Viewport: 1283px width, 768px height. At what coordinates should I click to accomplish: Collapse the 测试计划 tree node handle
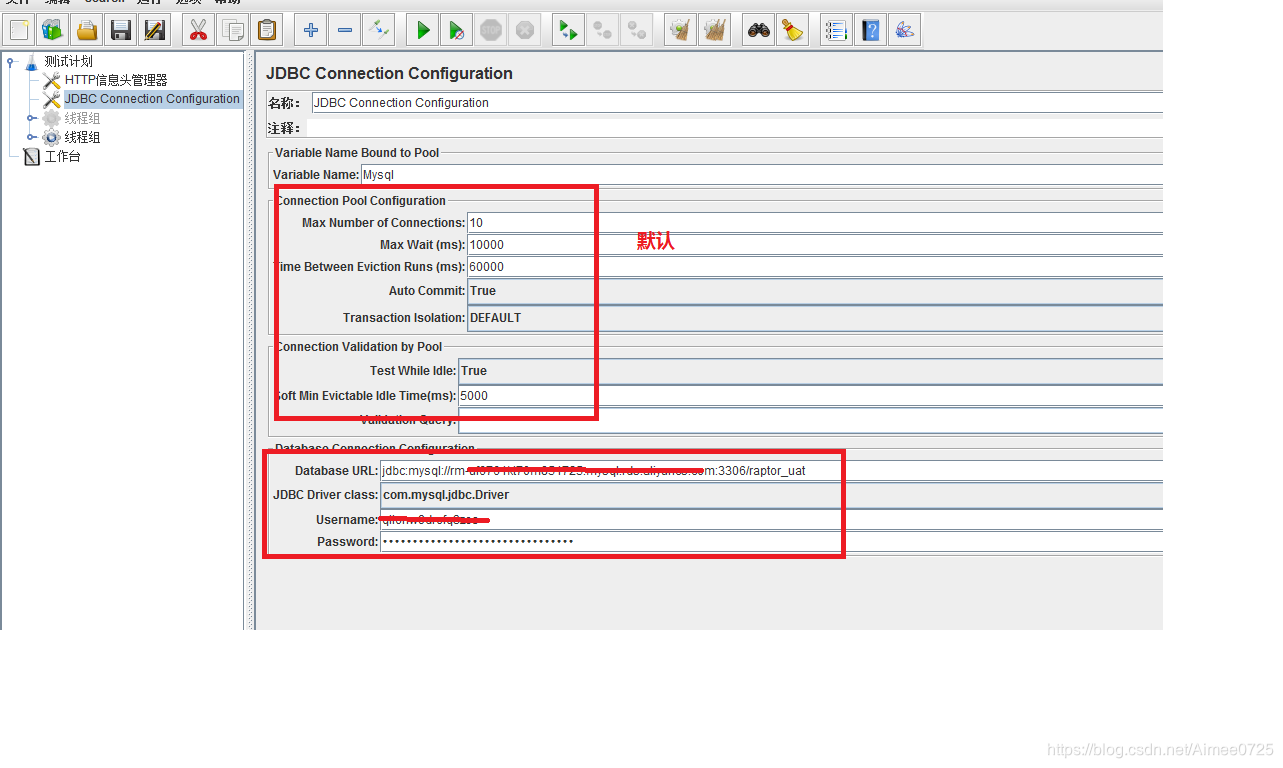pyautogui.click(x=11, y=61)
